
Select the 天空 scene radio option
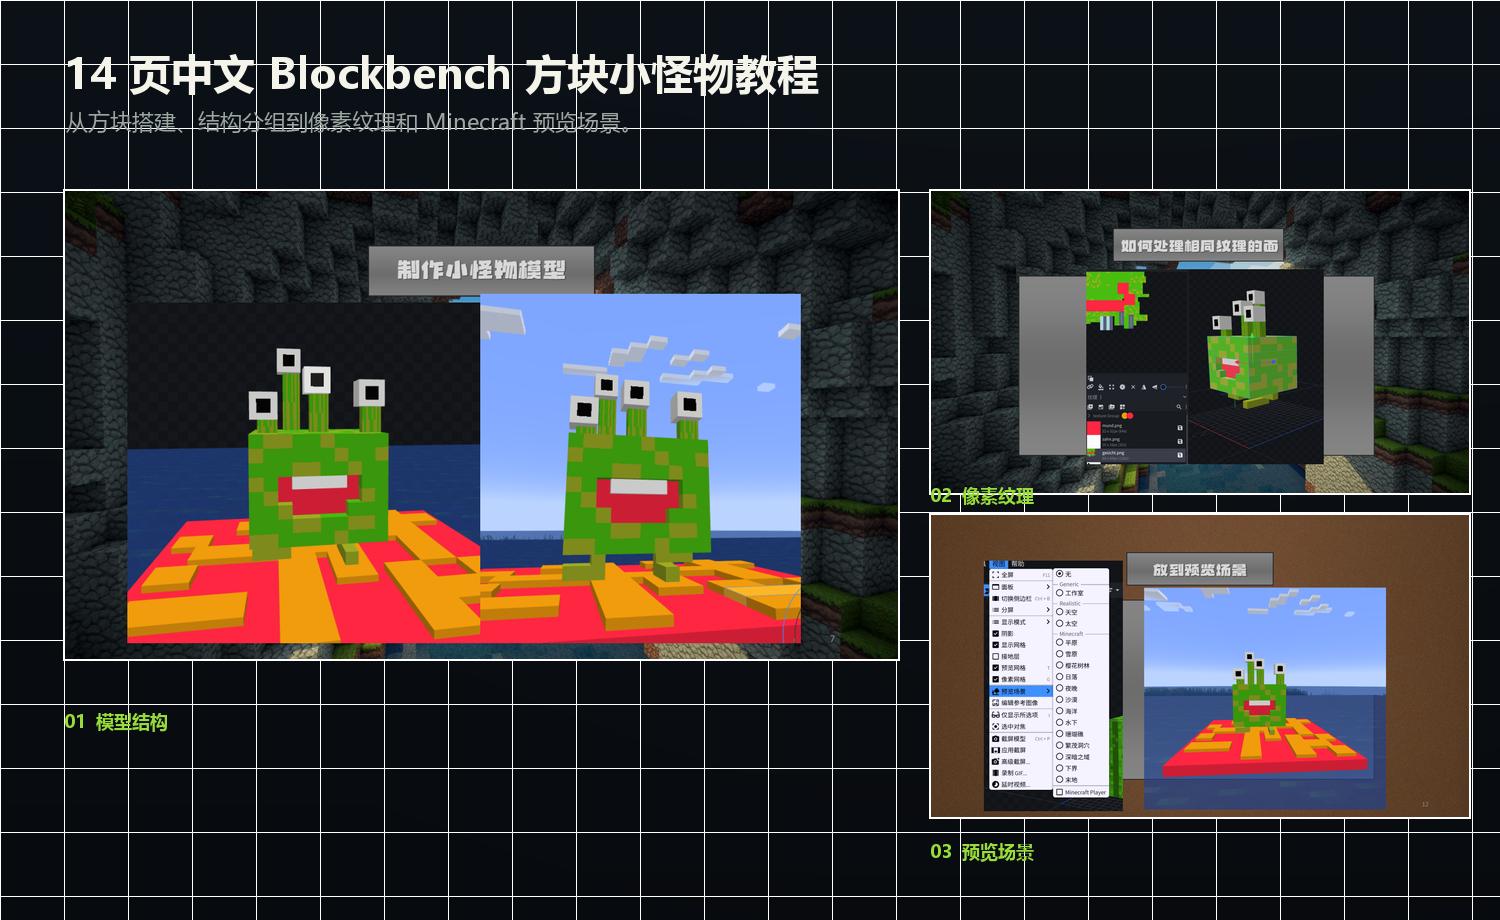pos(1059,612)
